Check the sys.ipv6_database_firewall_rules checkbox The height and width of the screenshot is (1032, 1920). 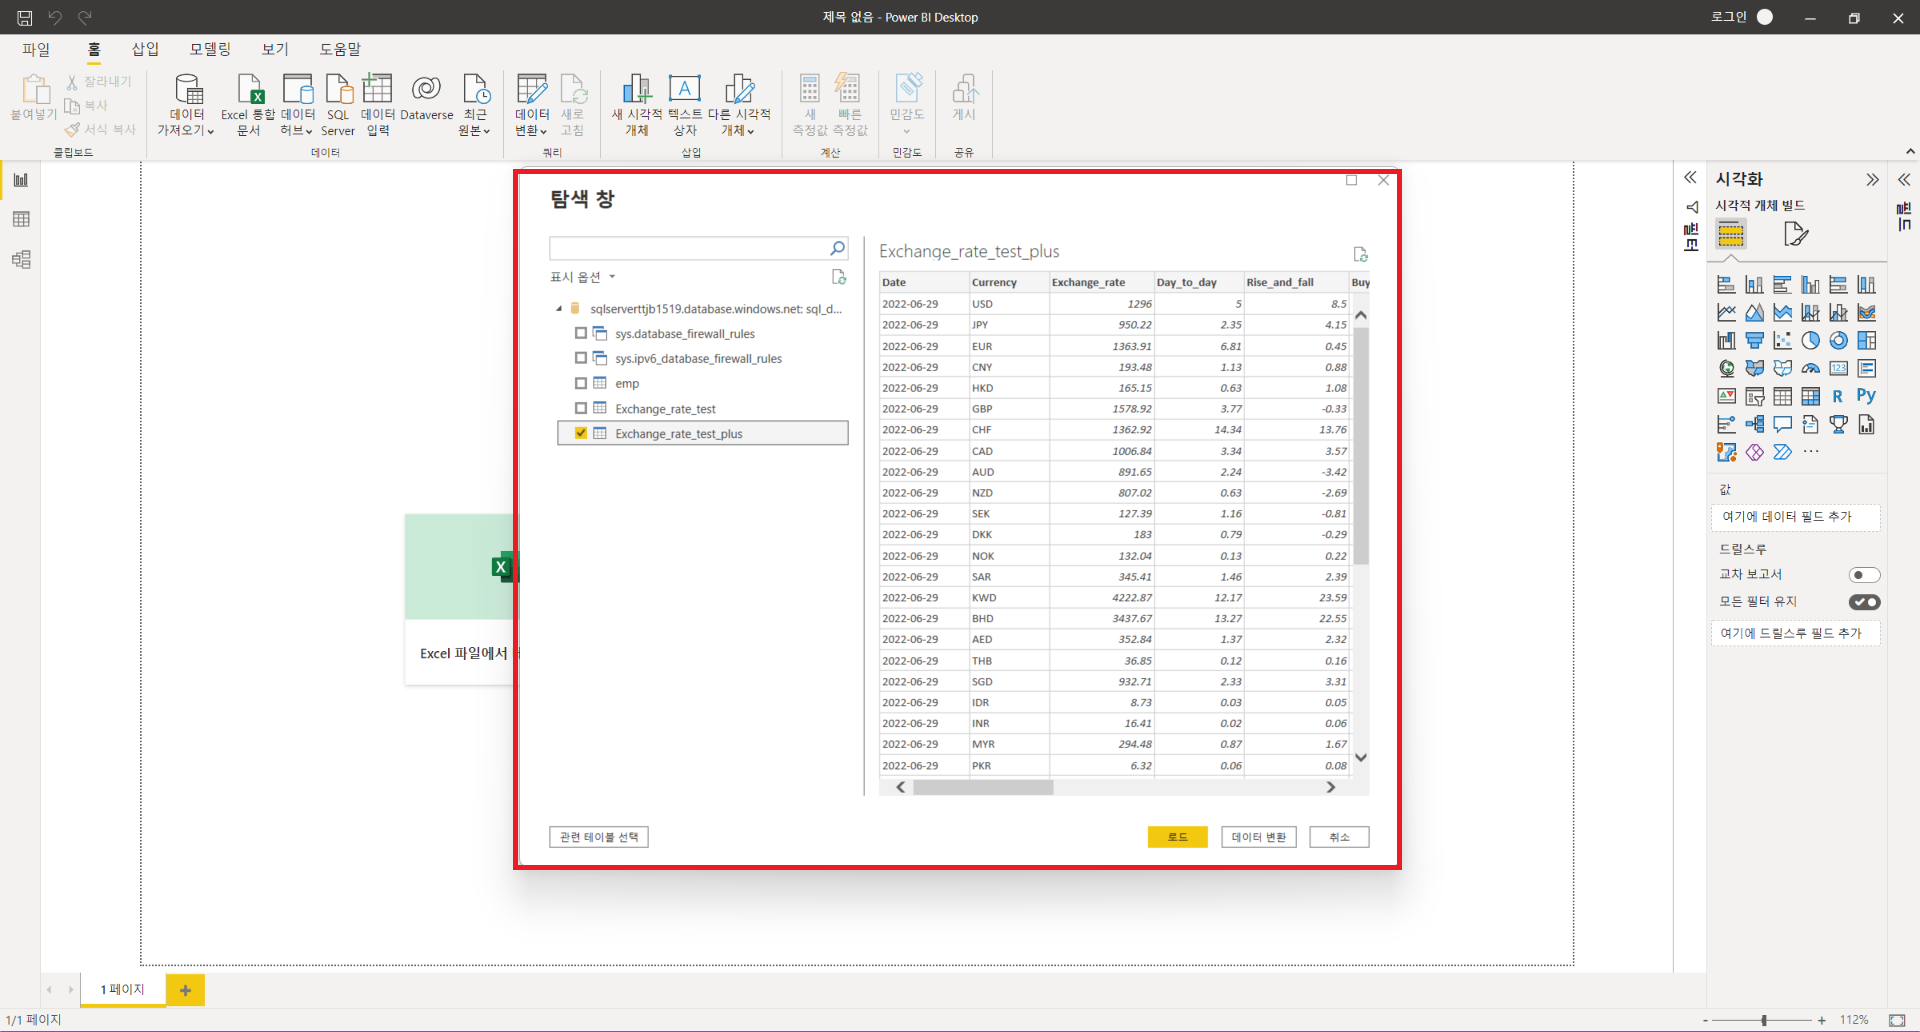click(581, 358)
